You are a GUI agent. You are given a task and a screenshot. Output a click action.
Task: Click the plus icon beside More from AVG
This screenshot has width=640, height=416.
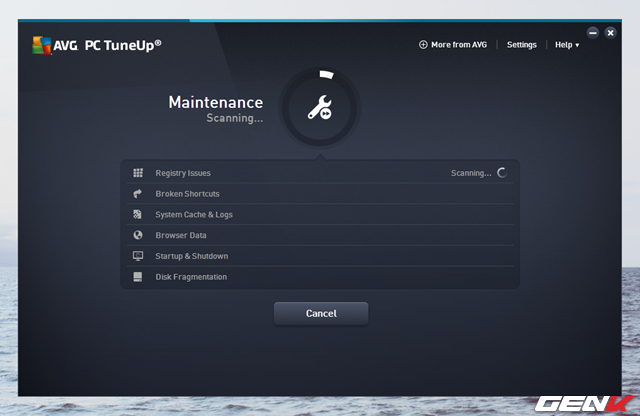pos(423,45)
